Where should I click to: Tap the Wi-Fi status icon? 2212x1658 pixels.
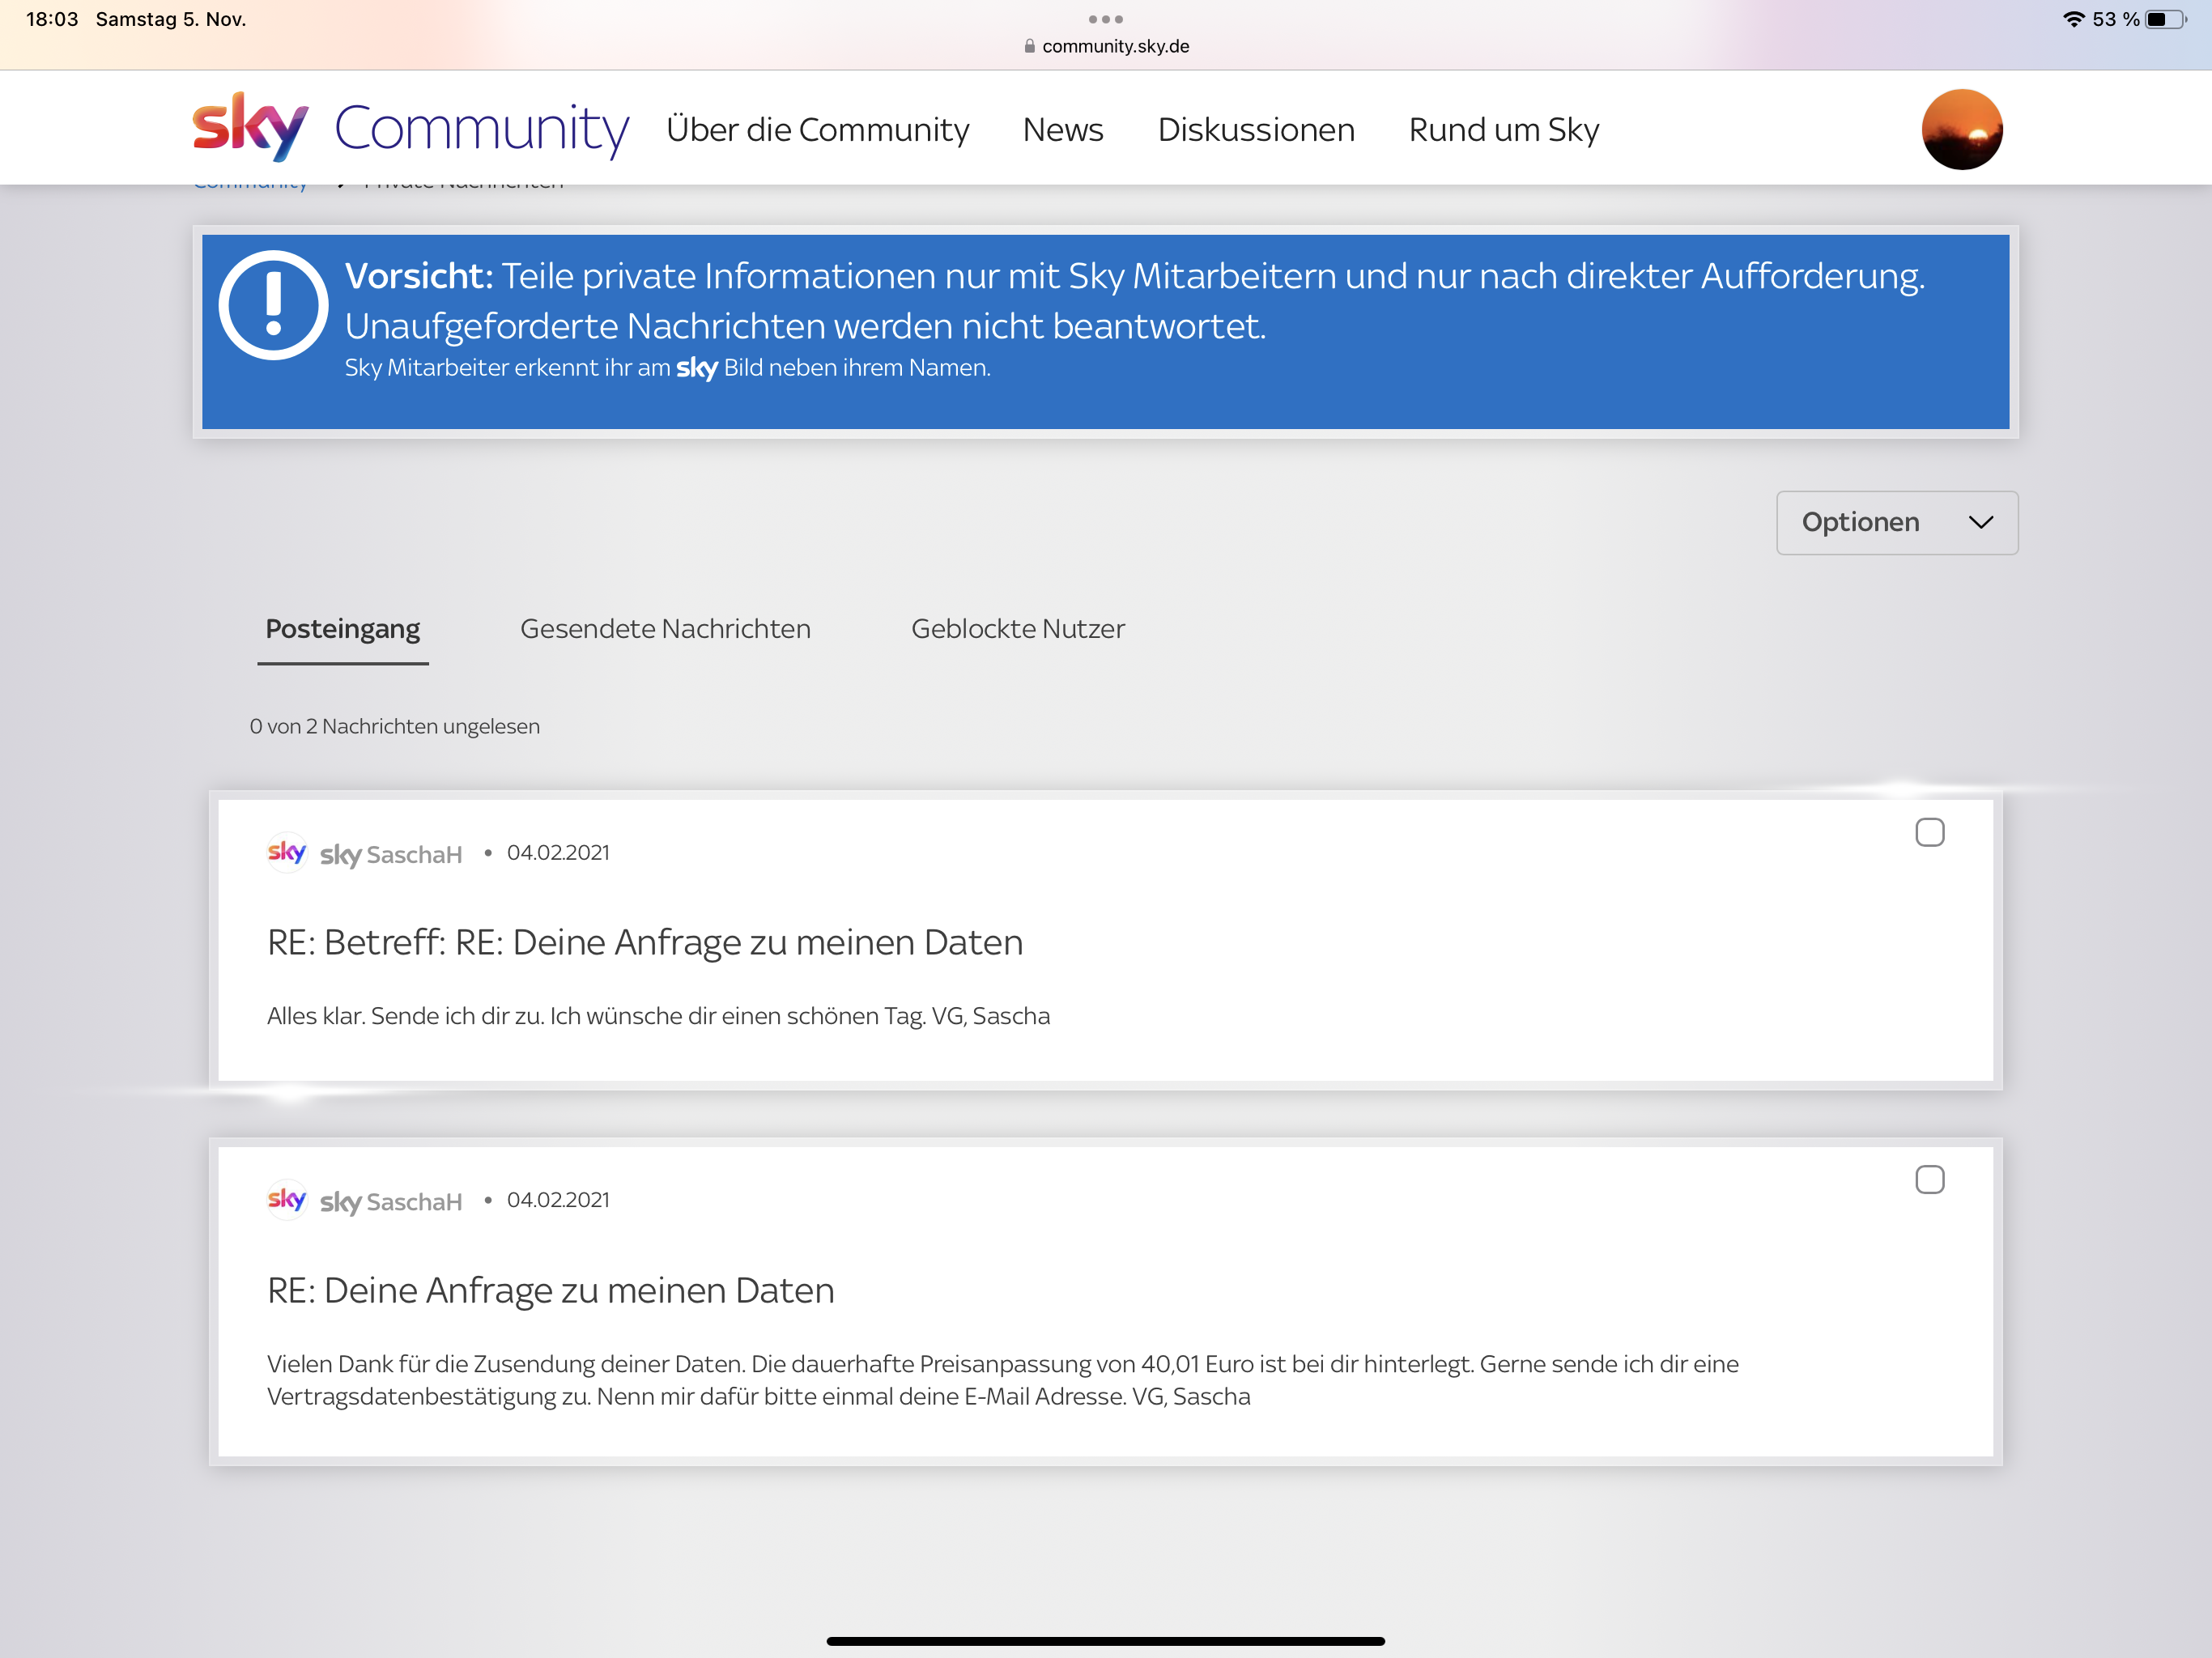(2074, 19)
